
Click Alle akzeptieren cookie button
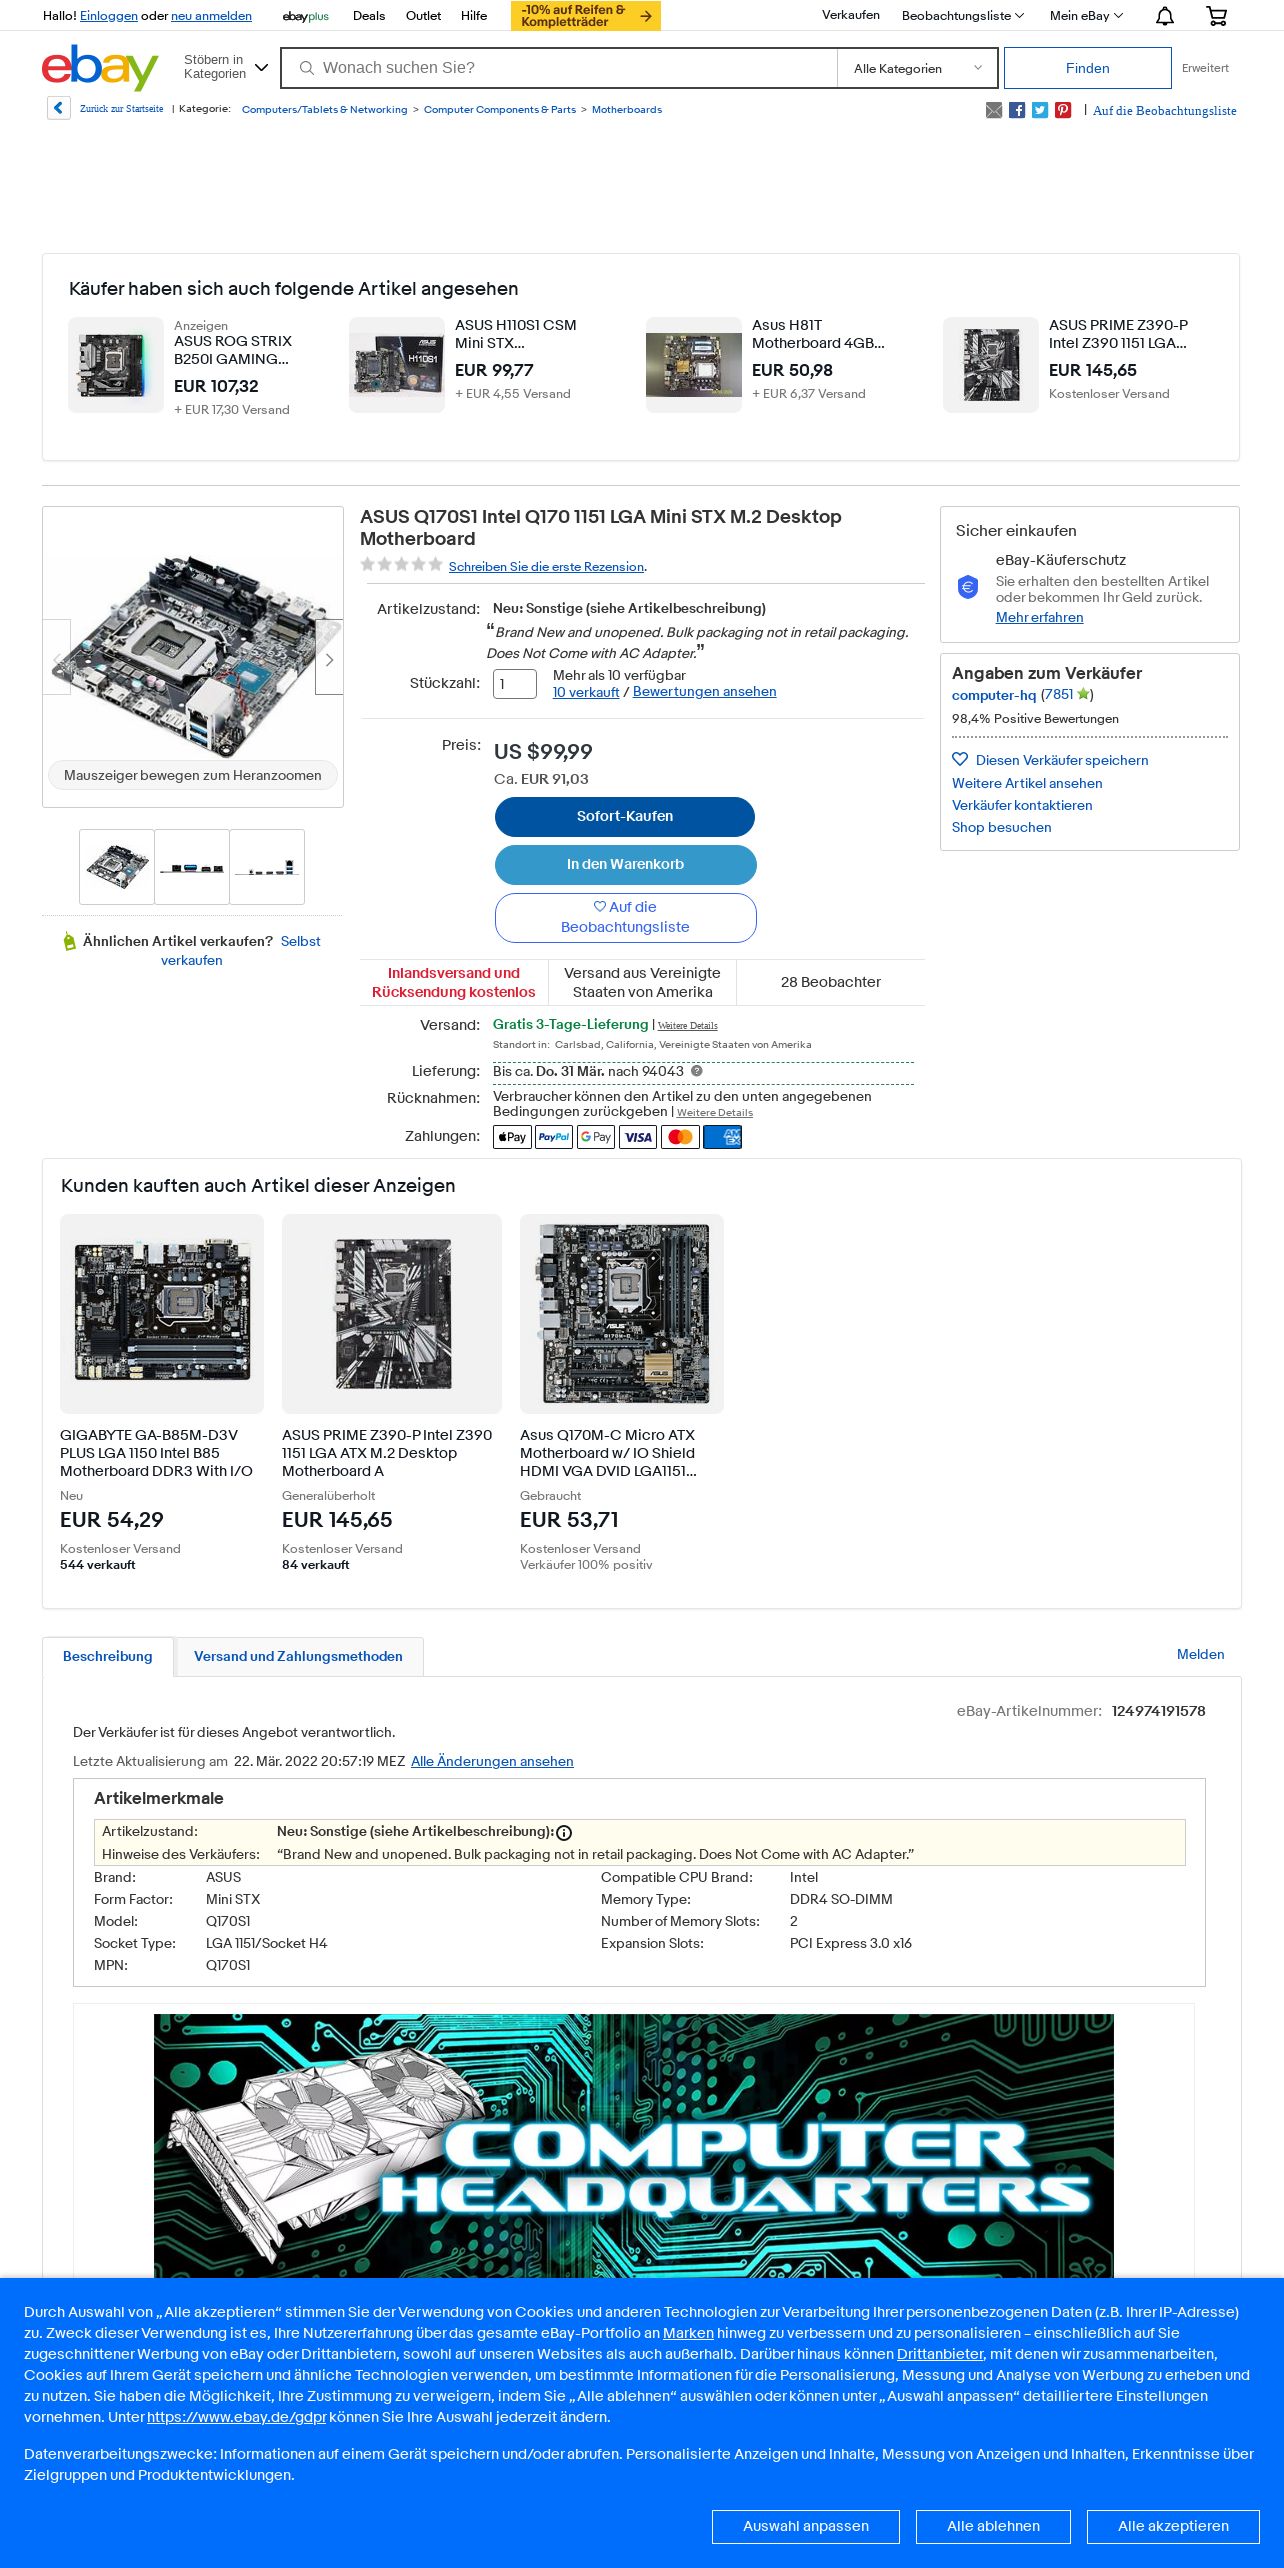tap(1173, 2526)
